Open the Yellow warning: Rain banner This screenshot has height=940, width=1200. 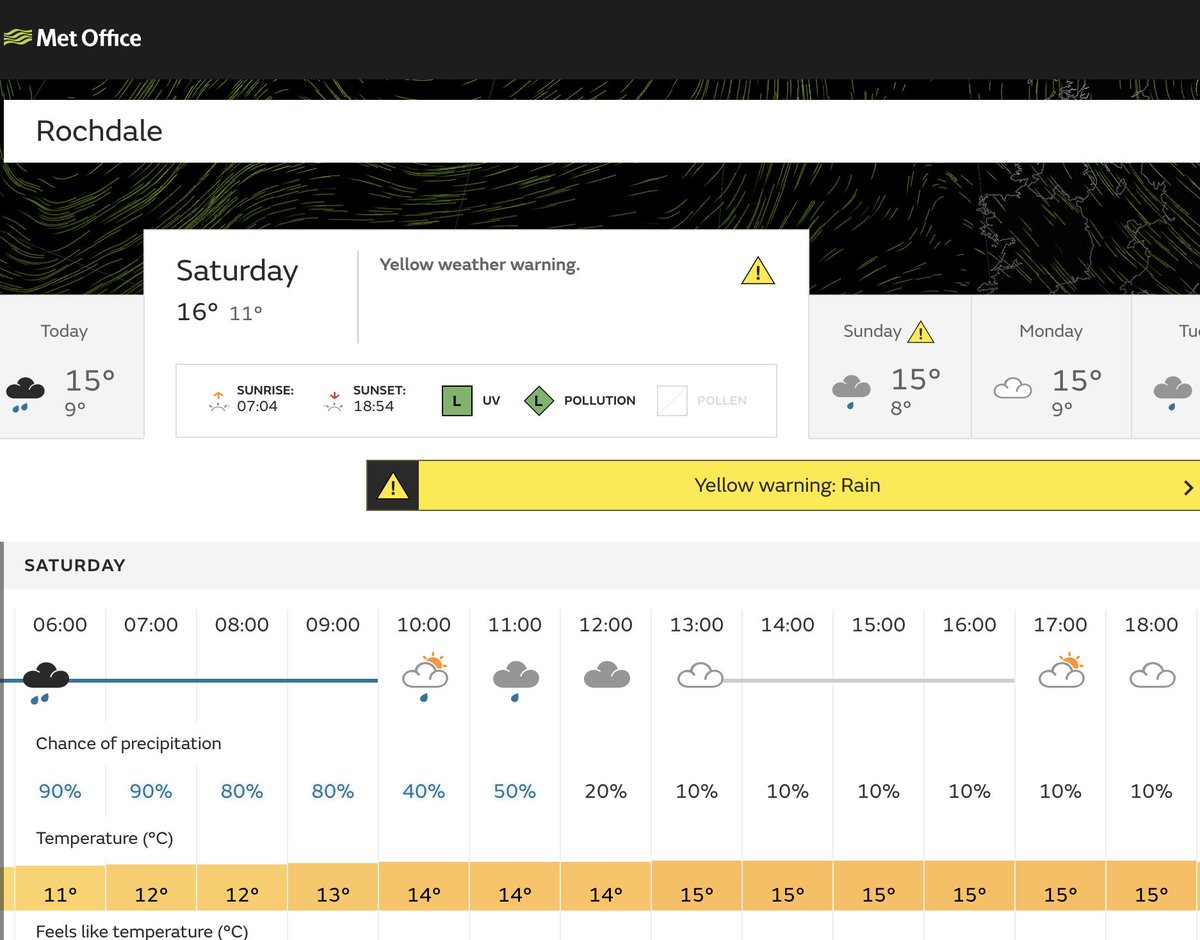(783, 486)
